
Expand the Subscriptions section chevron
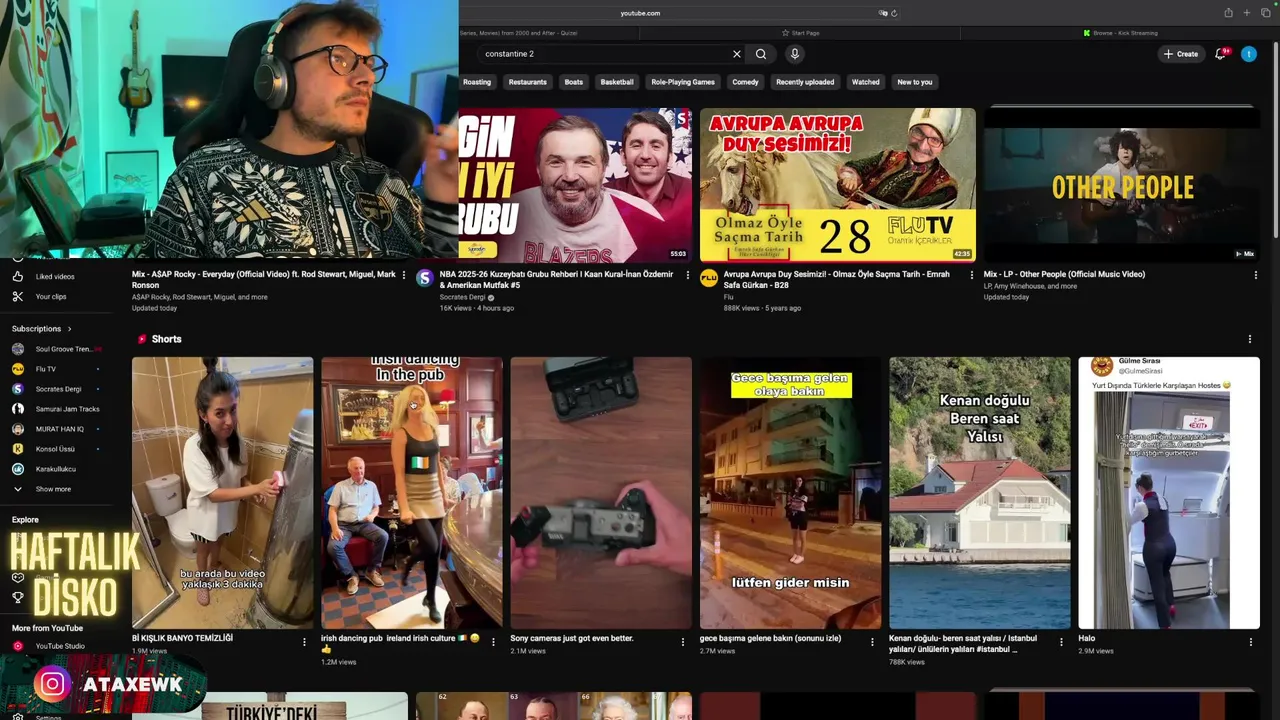pyautogui.click(x=69, y=329)
